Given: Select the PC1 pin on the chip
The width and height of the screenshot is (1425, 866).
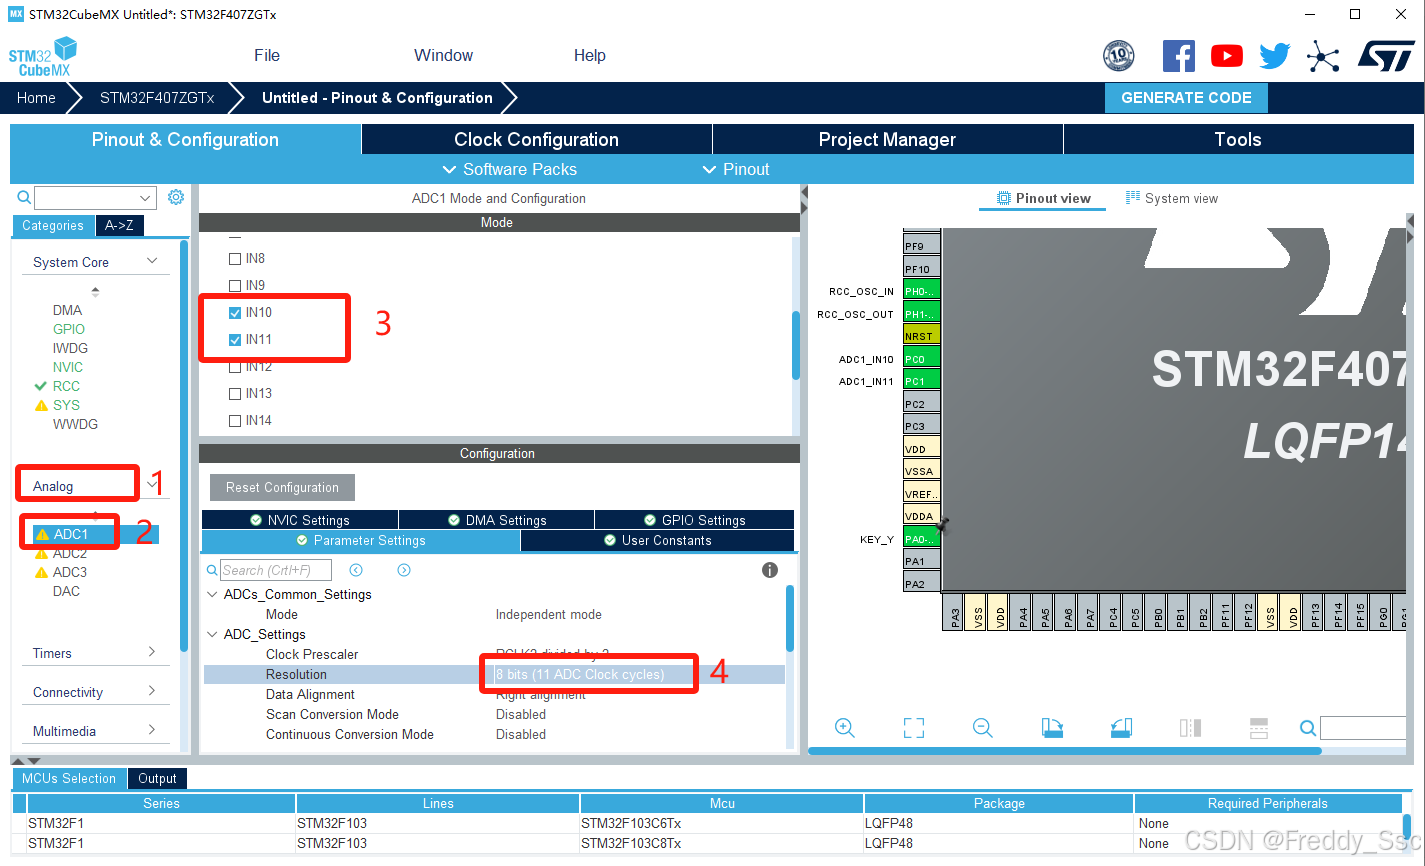Looking at the screenshot, I should click(921, 381).
